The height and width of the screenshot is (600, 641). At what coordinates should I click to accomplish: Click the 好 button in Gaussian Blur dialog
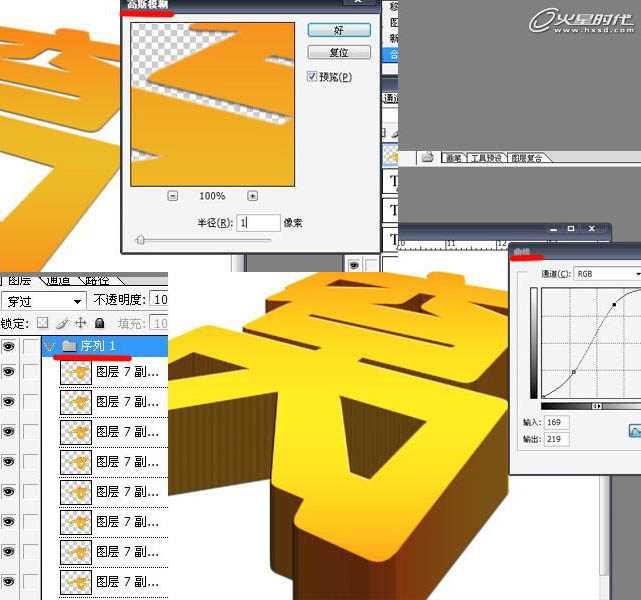coord(338,30)
